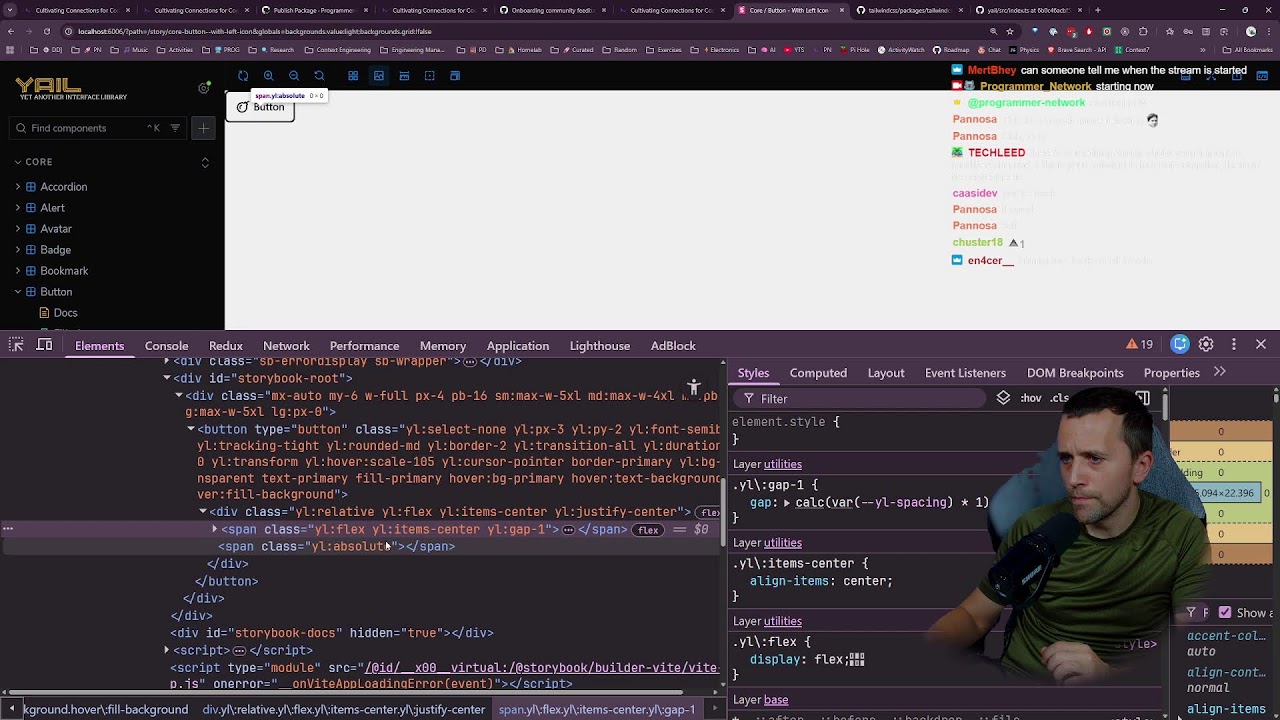Image resolution: width=1280 pixels, height=720 pixels.
Task: Expand the Avatar component tree arrow
Action: pos(17,229)
